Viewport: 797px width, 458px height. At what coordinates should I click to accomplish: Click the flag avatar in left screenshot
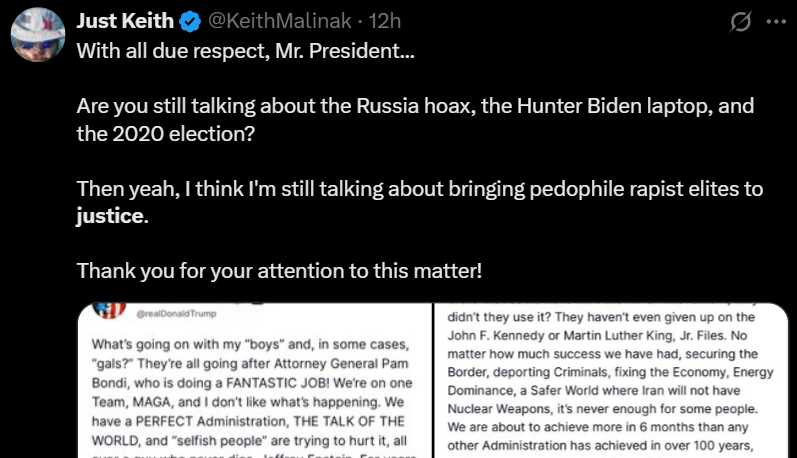[x=109, y=310]
